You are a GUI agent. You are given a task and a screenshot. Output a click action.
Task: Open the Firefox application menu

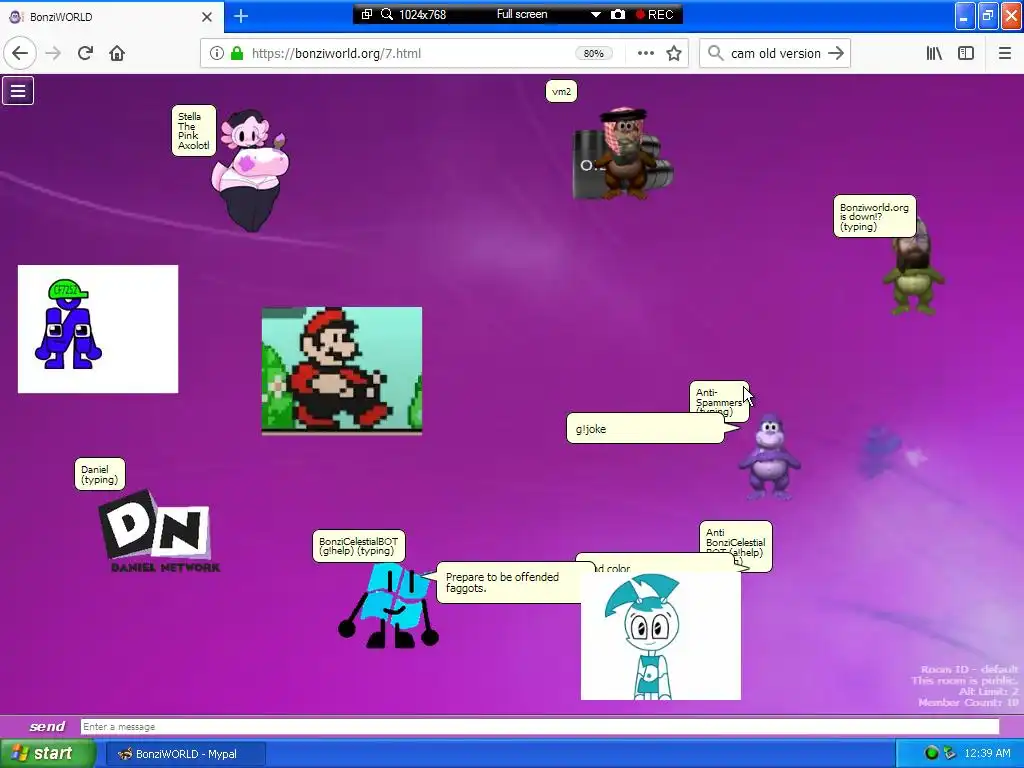(1004, 53)
